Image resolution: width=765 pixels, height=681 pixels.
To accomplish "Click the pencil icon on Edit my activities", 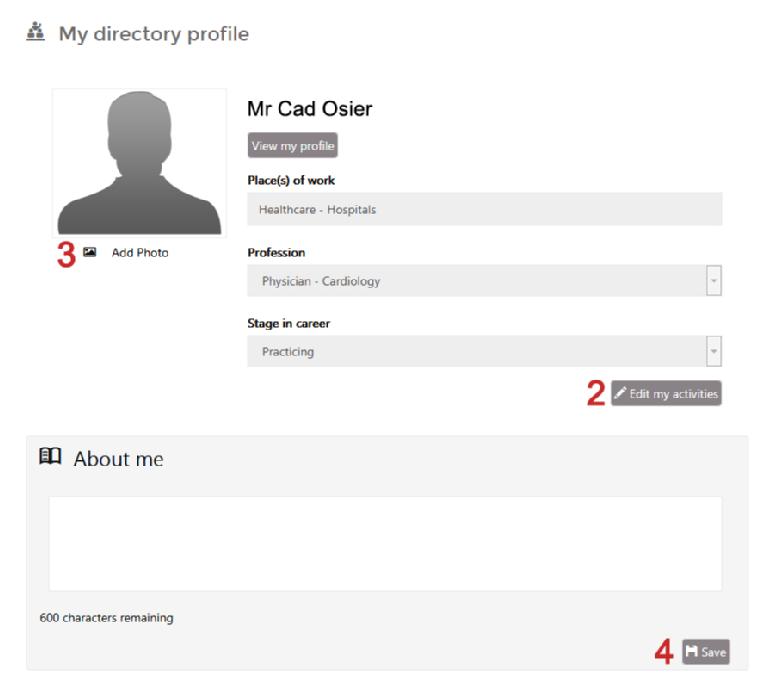I will pos(621,394).
